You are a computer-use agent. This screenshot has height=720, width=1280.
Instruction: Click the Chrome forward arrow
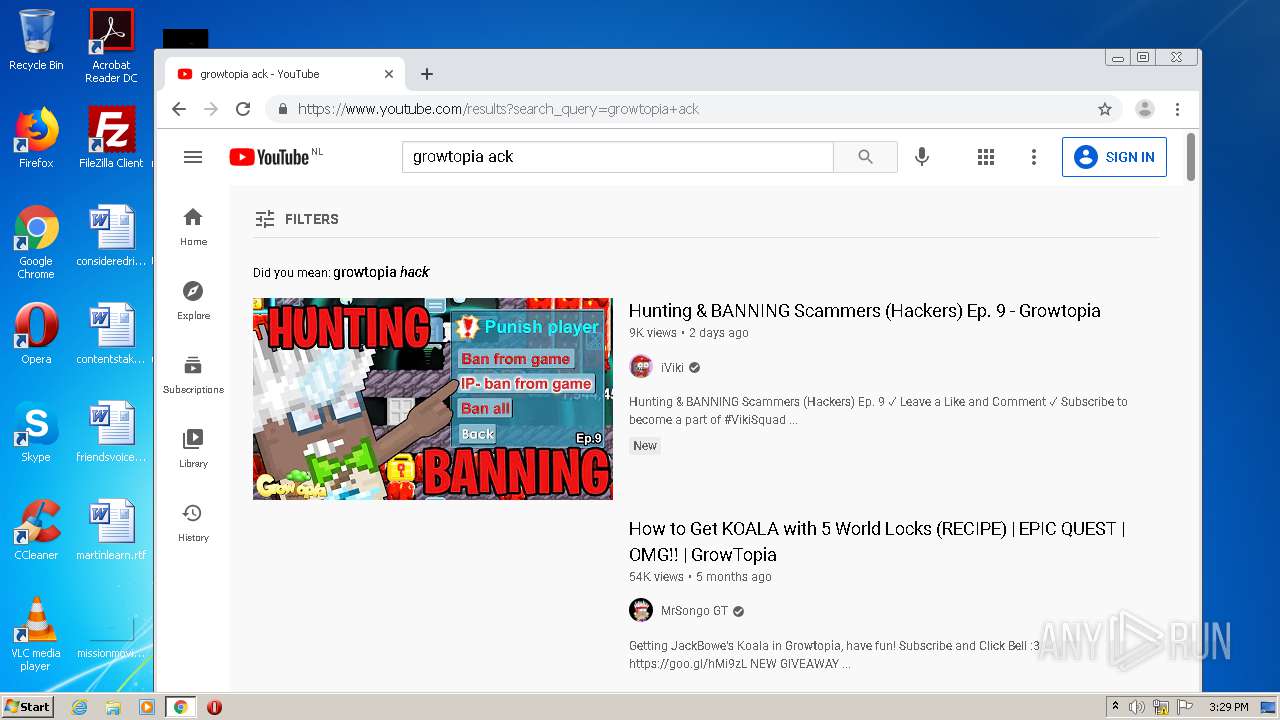click(211, 109)
